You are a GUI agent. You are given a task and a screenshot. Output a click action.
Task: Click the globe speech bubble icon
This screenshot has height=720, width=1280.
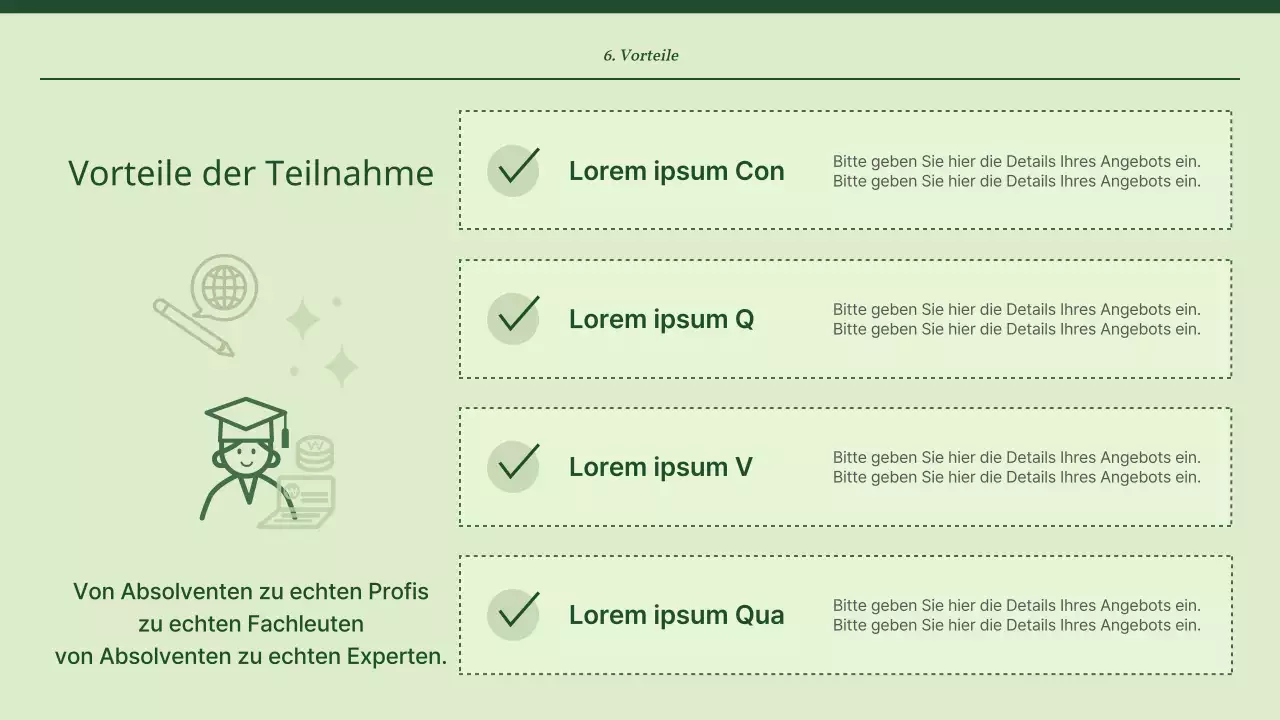coord(223,287)
